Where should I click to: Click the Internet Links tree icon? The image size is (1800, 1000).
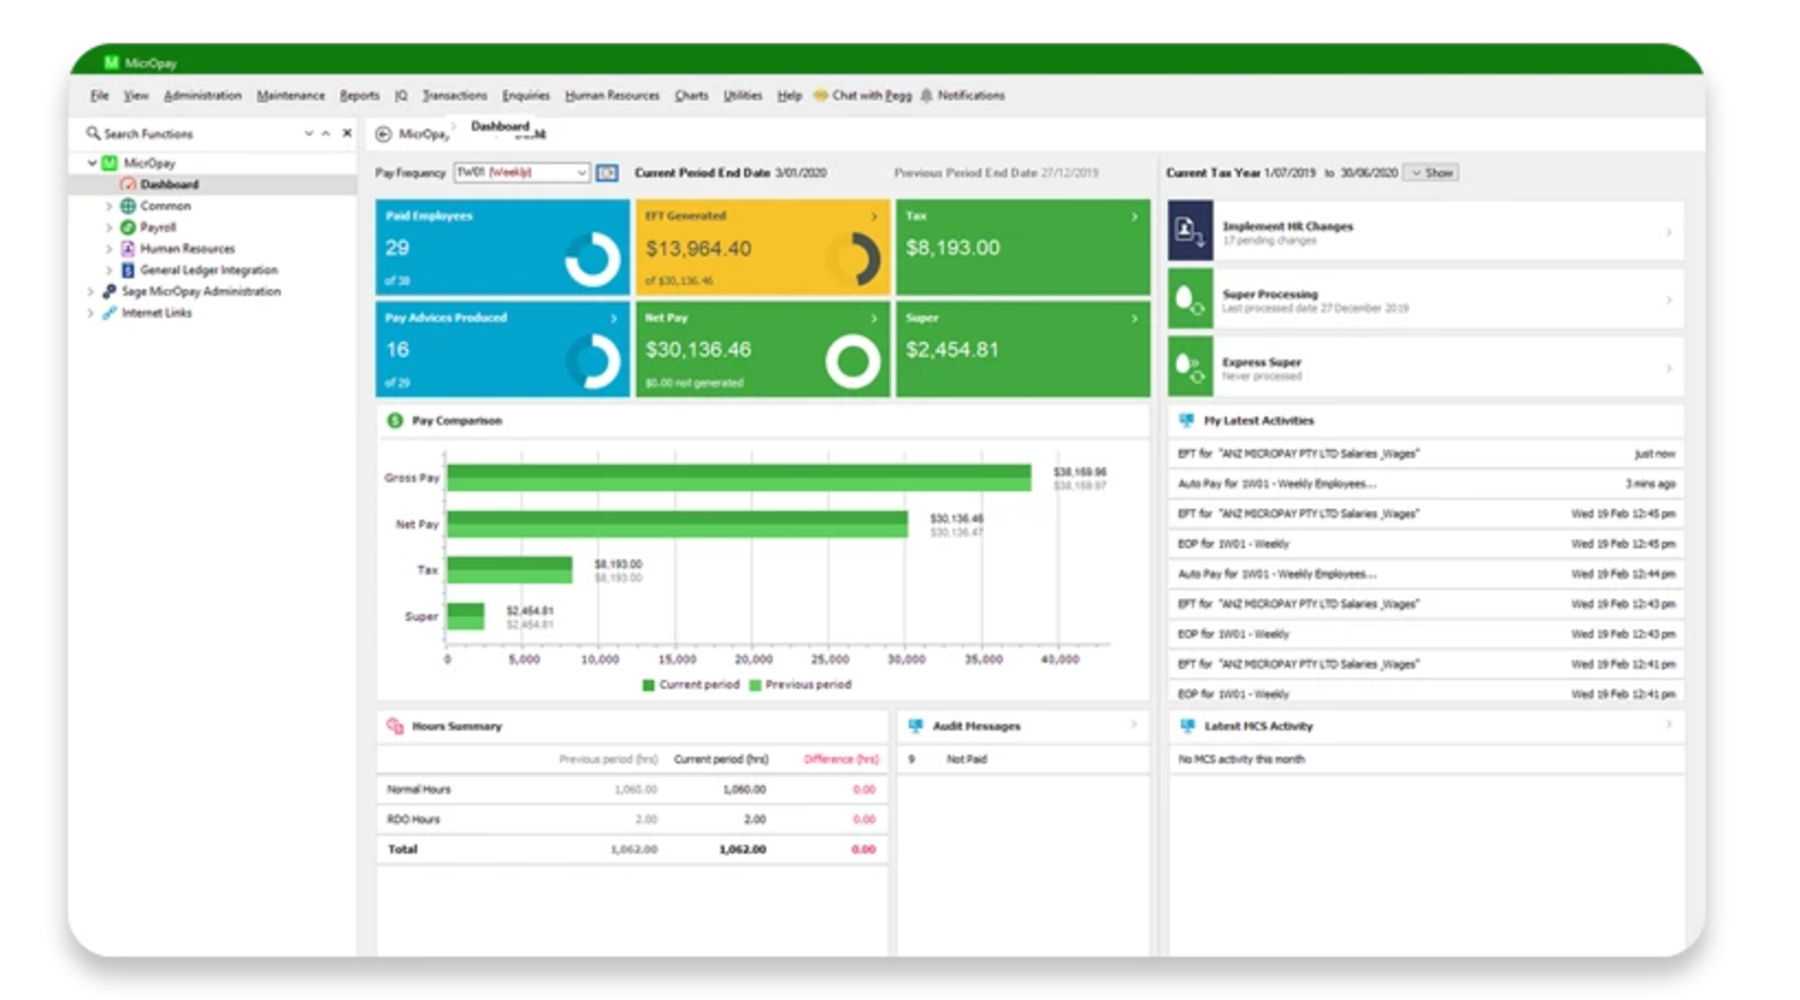point(109,313)
